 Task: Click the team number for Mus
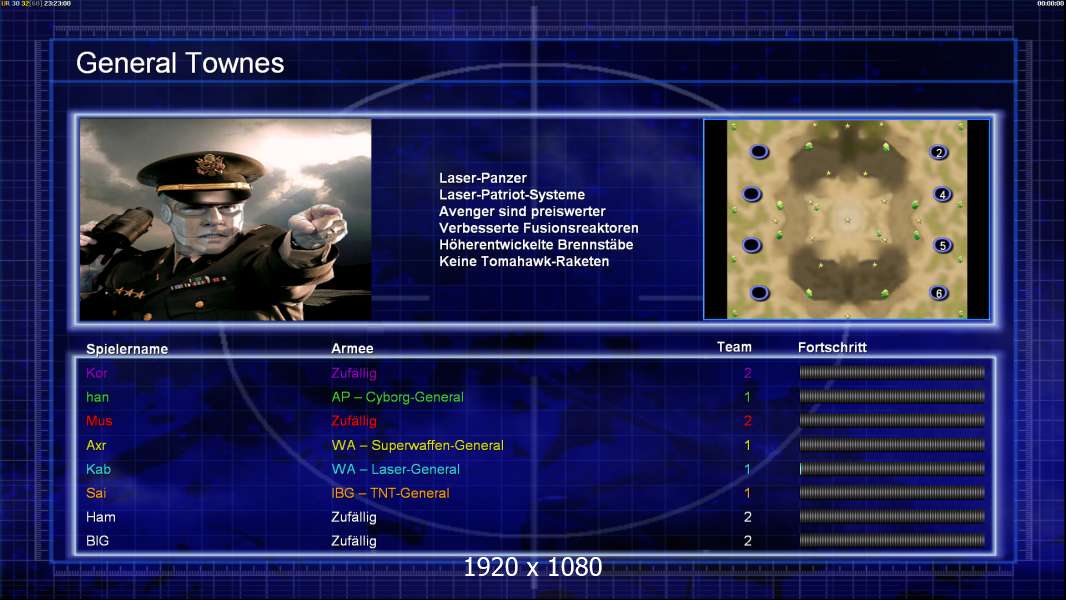tap(747, 421)
